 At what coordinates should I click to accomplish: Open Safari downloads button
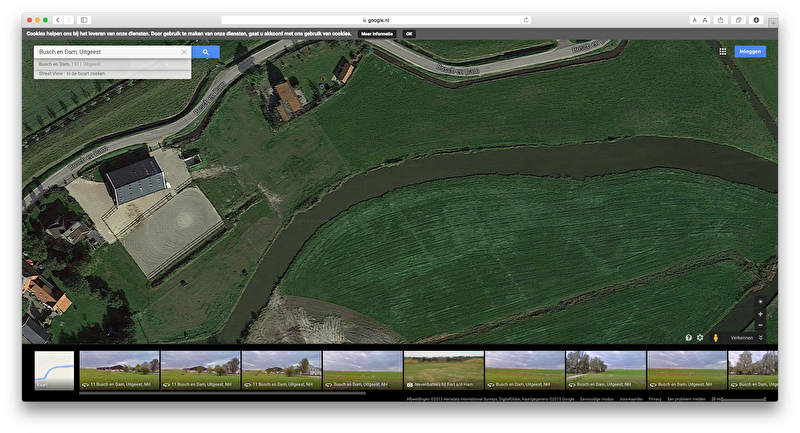[756, 20]
